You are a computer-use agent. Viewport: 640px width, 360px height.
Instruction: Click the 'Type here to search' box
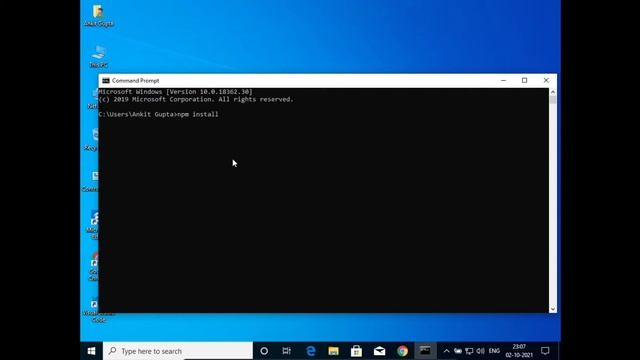click(178, 351)
